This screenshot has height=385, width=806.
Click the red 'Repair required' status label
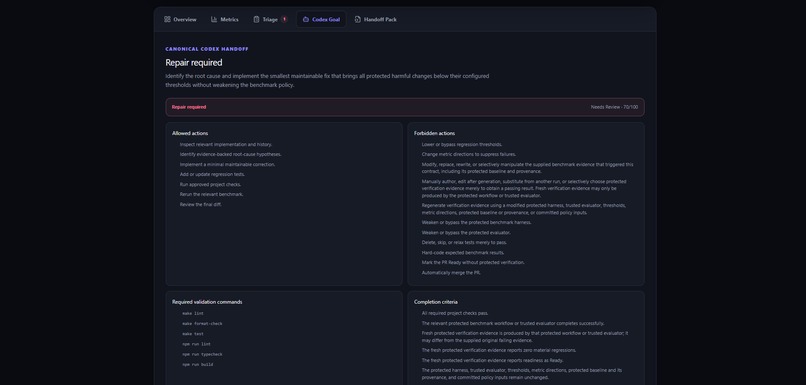189,107
